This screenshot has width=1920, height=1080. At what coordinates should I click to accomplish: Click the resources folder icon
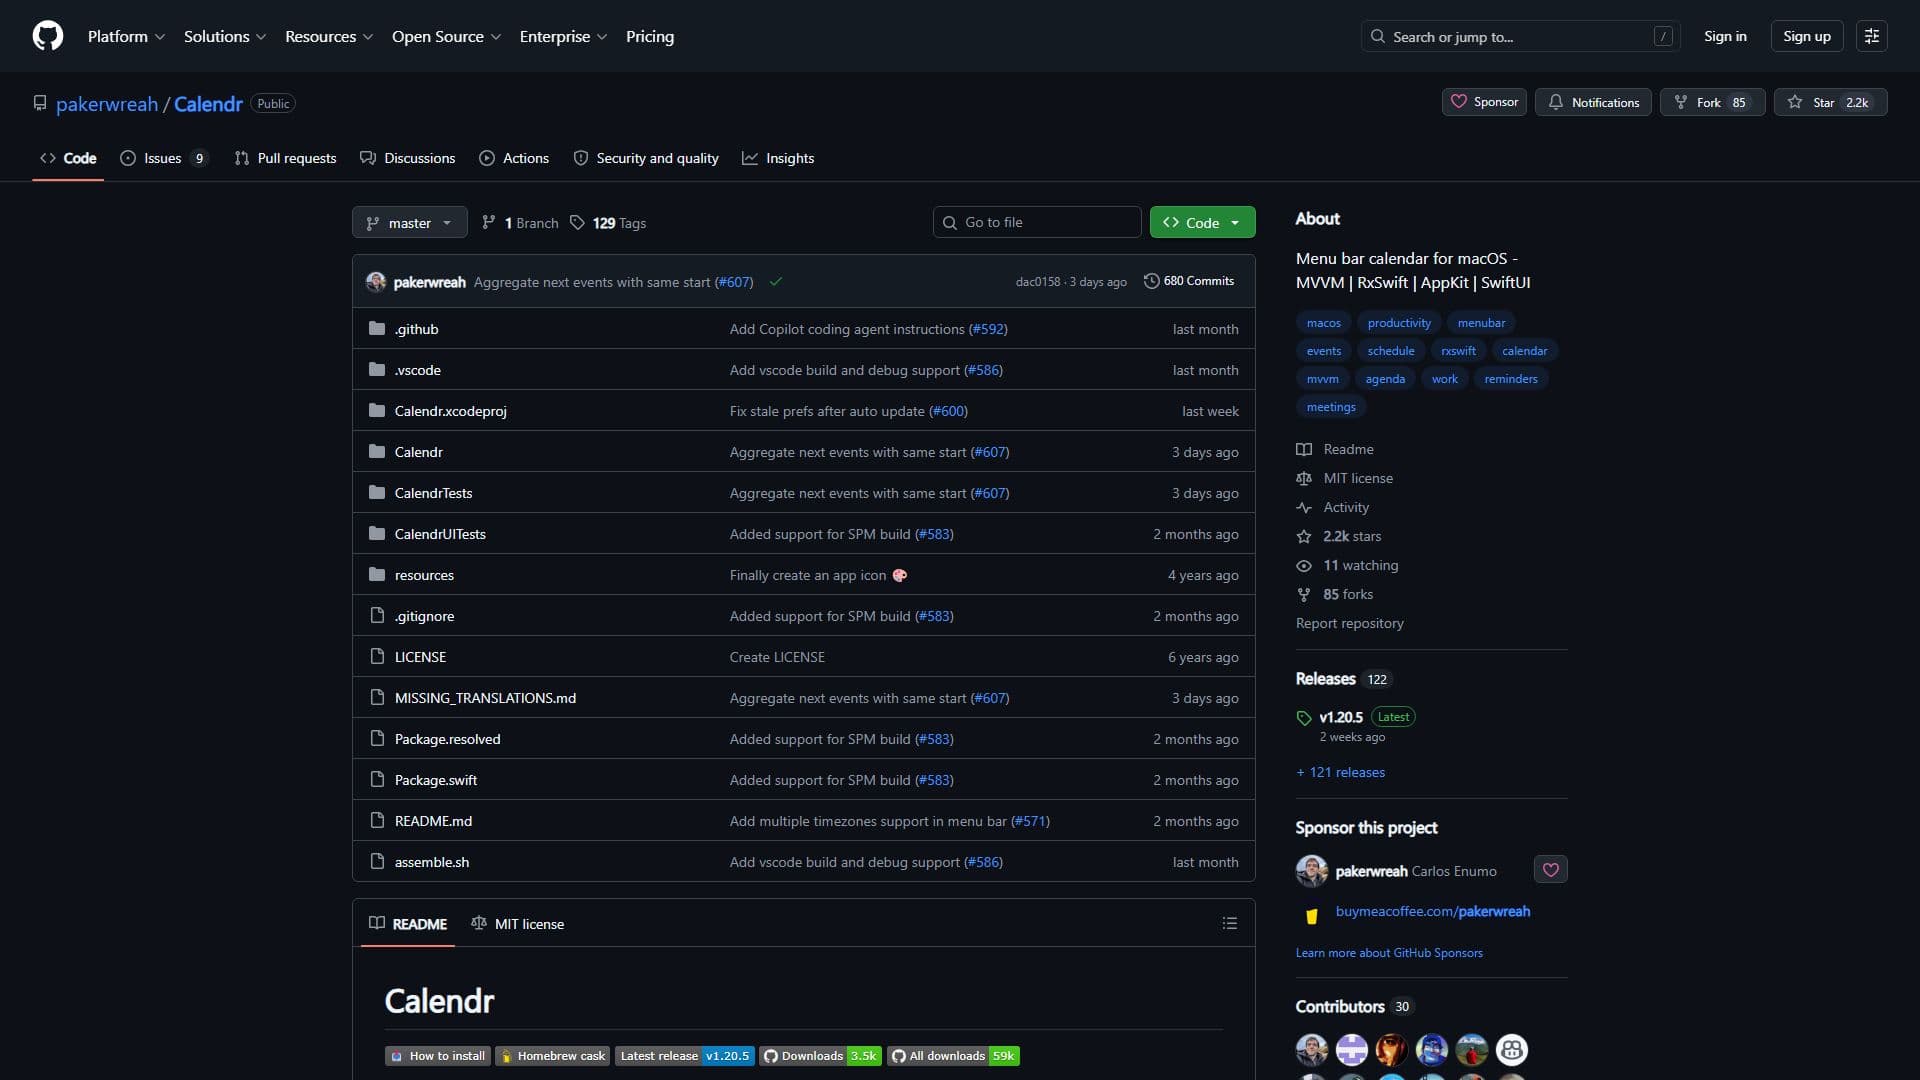(x=377, y=575)
